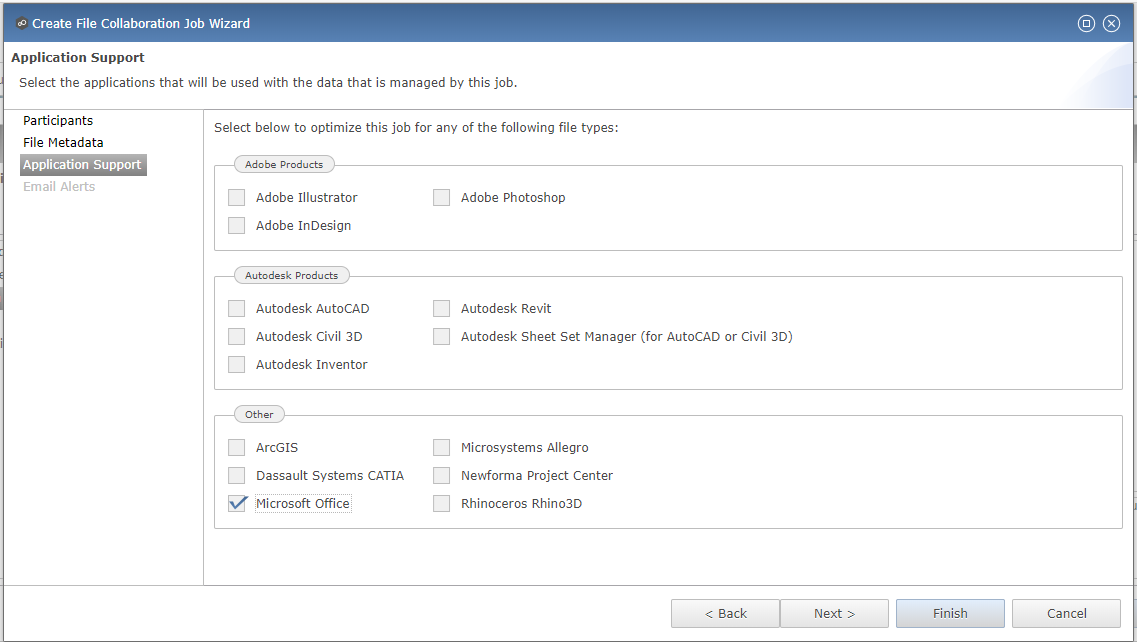This screenshot has height=642, width=1137.
Task: Uncheck the Microsoft Office checkbox
Action: pos(236,503)
